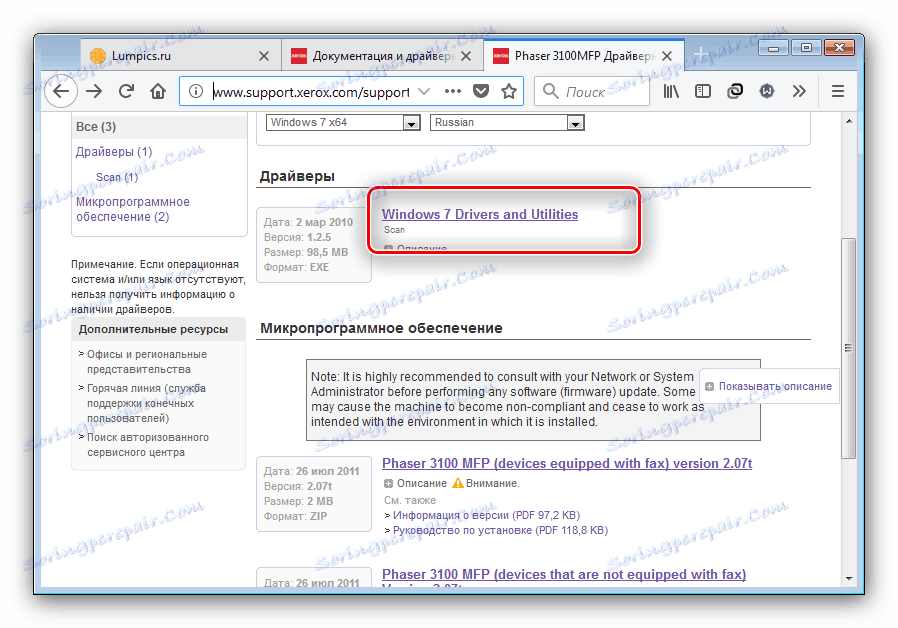Minimize the browser window

click(x=773, y=48)
